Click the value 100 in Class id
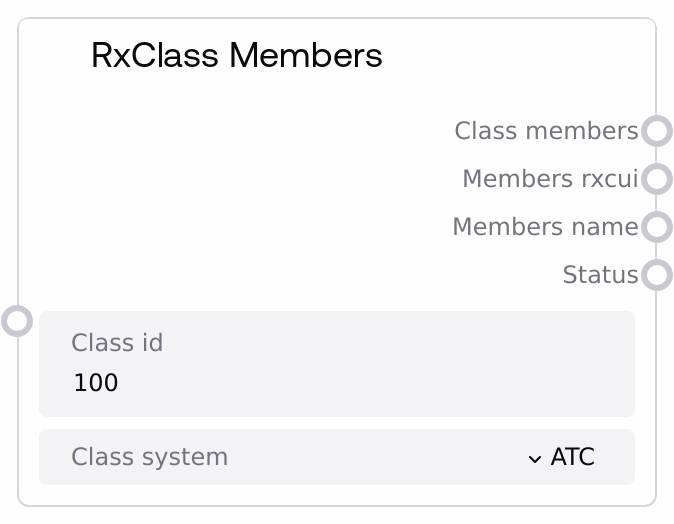This screenshot has height=524, width=674. [x=96, y=383]
